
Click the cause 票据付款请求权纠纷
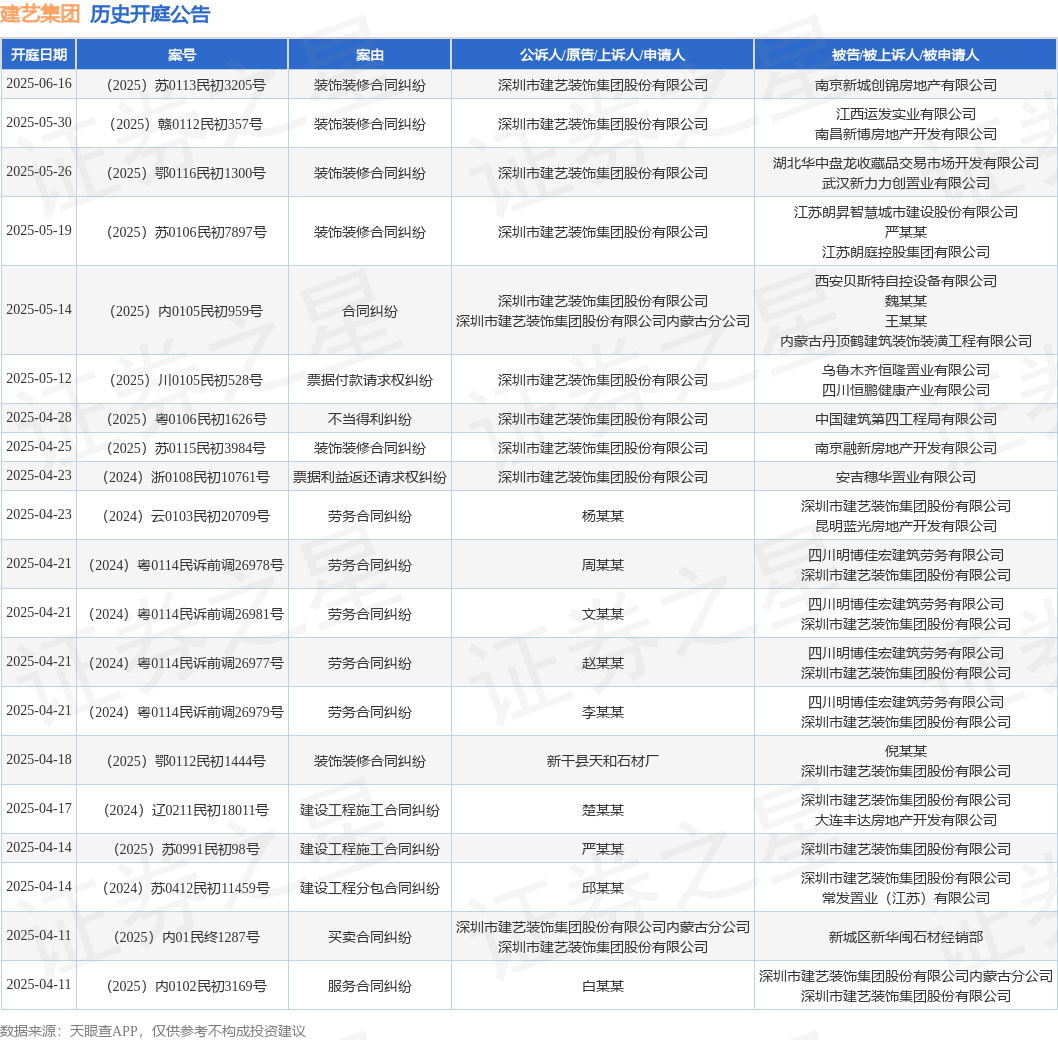[370, 380]
